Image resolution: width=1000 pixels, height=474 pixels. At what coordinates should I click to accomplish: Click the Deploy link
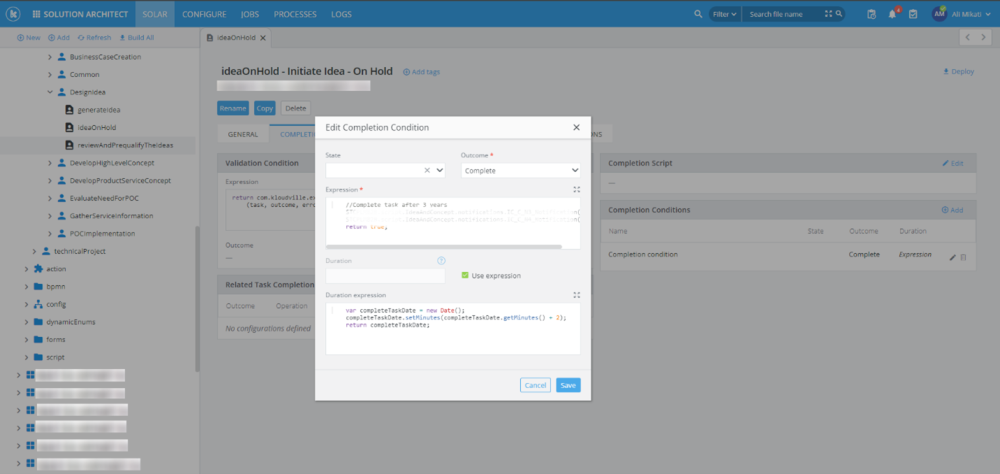coord(959,71)
